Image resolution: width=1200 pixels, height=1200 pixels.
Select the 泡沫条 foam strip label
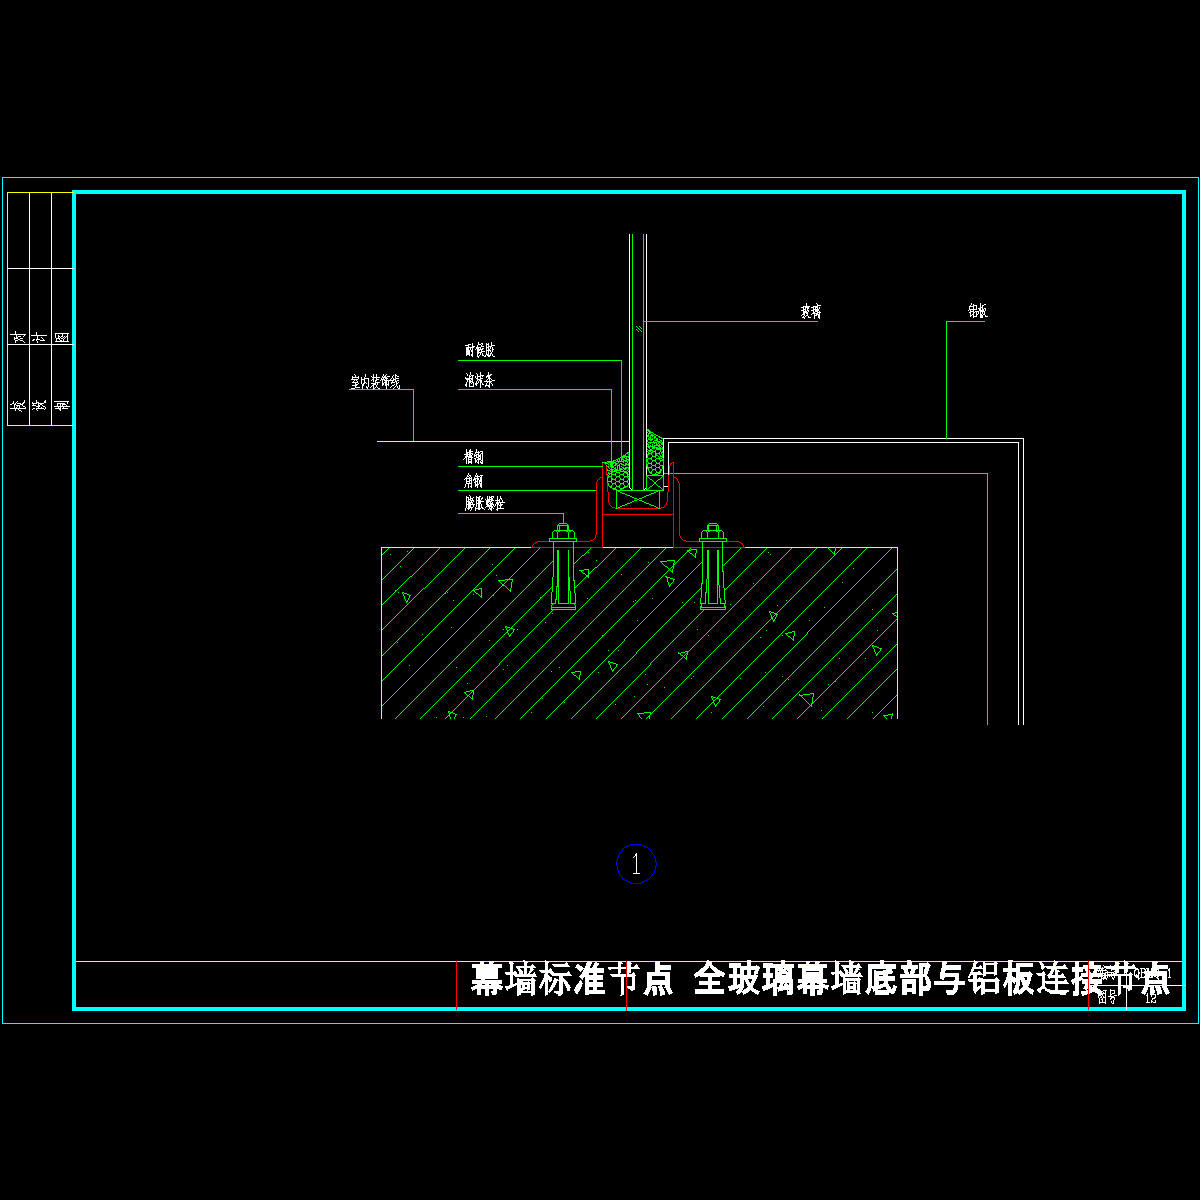coord(479,381)
